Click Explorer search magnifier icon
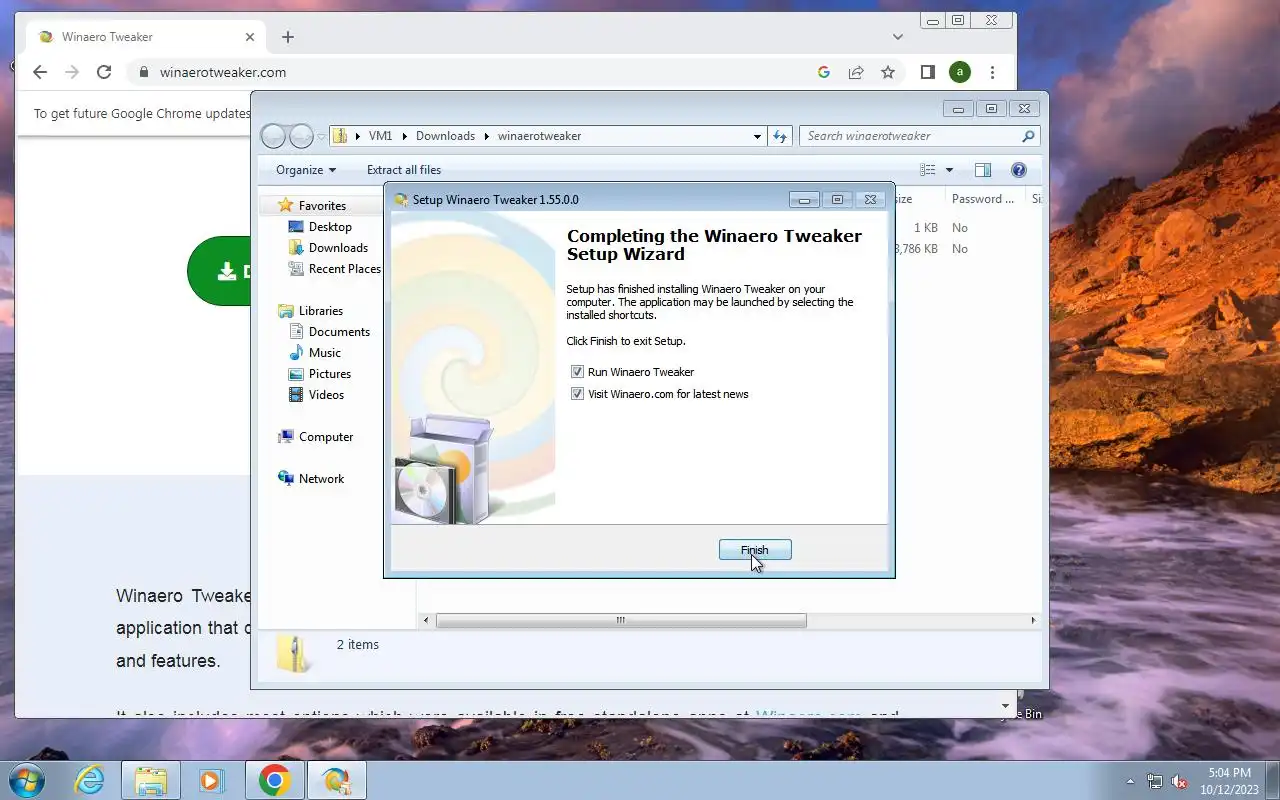1280x800 pixels. 1028,136
